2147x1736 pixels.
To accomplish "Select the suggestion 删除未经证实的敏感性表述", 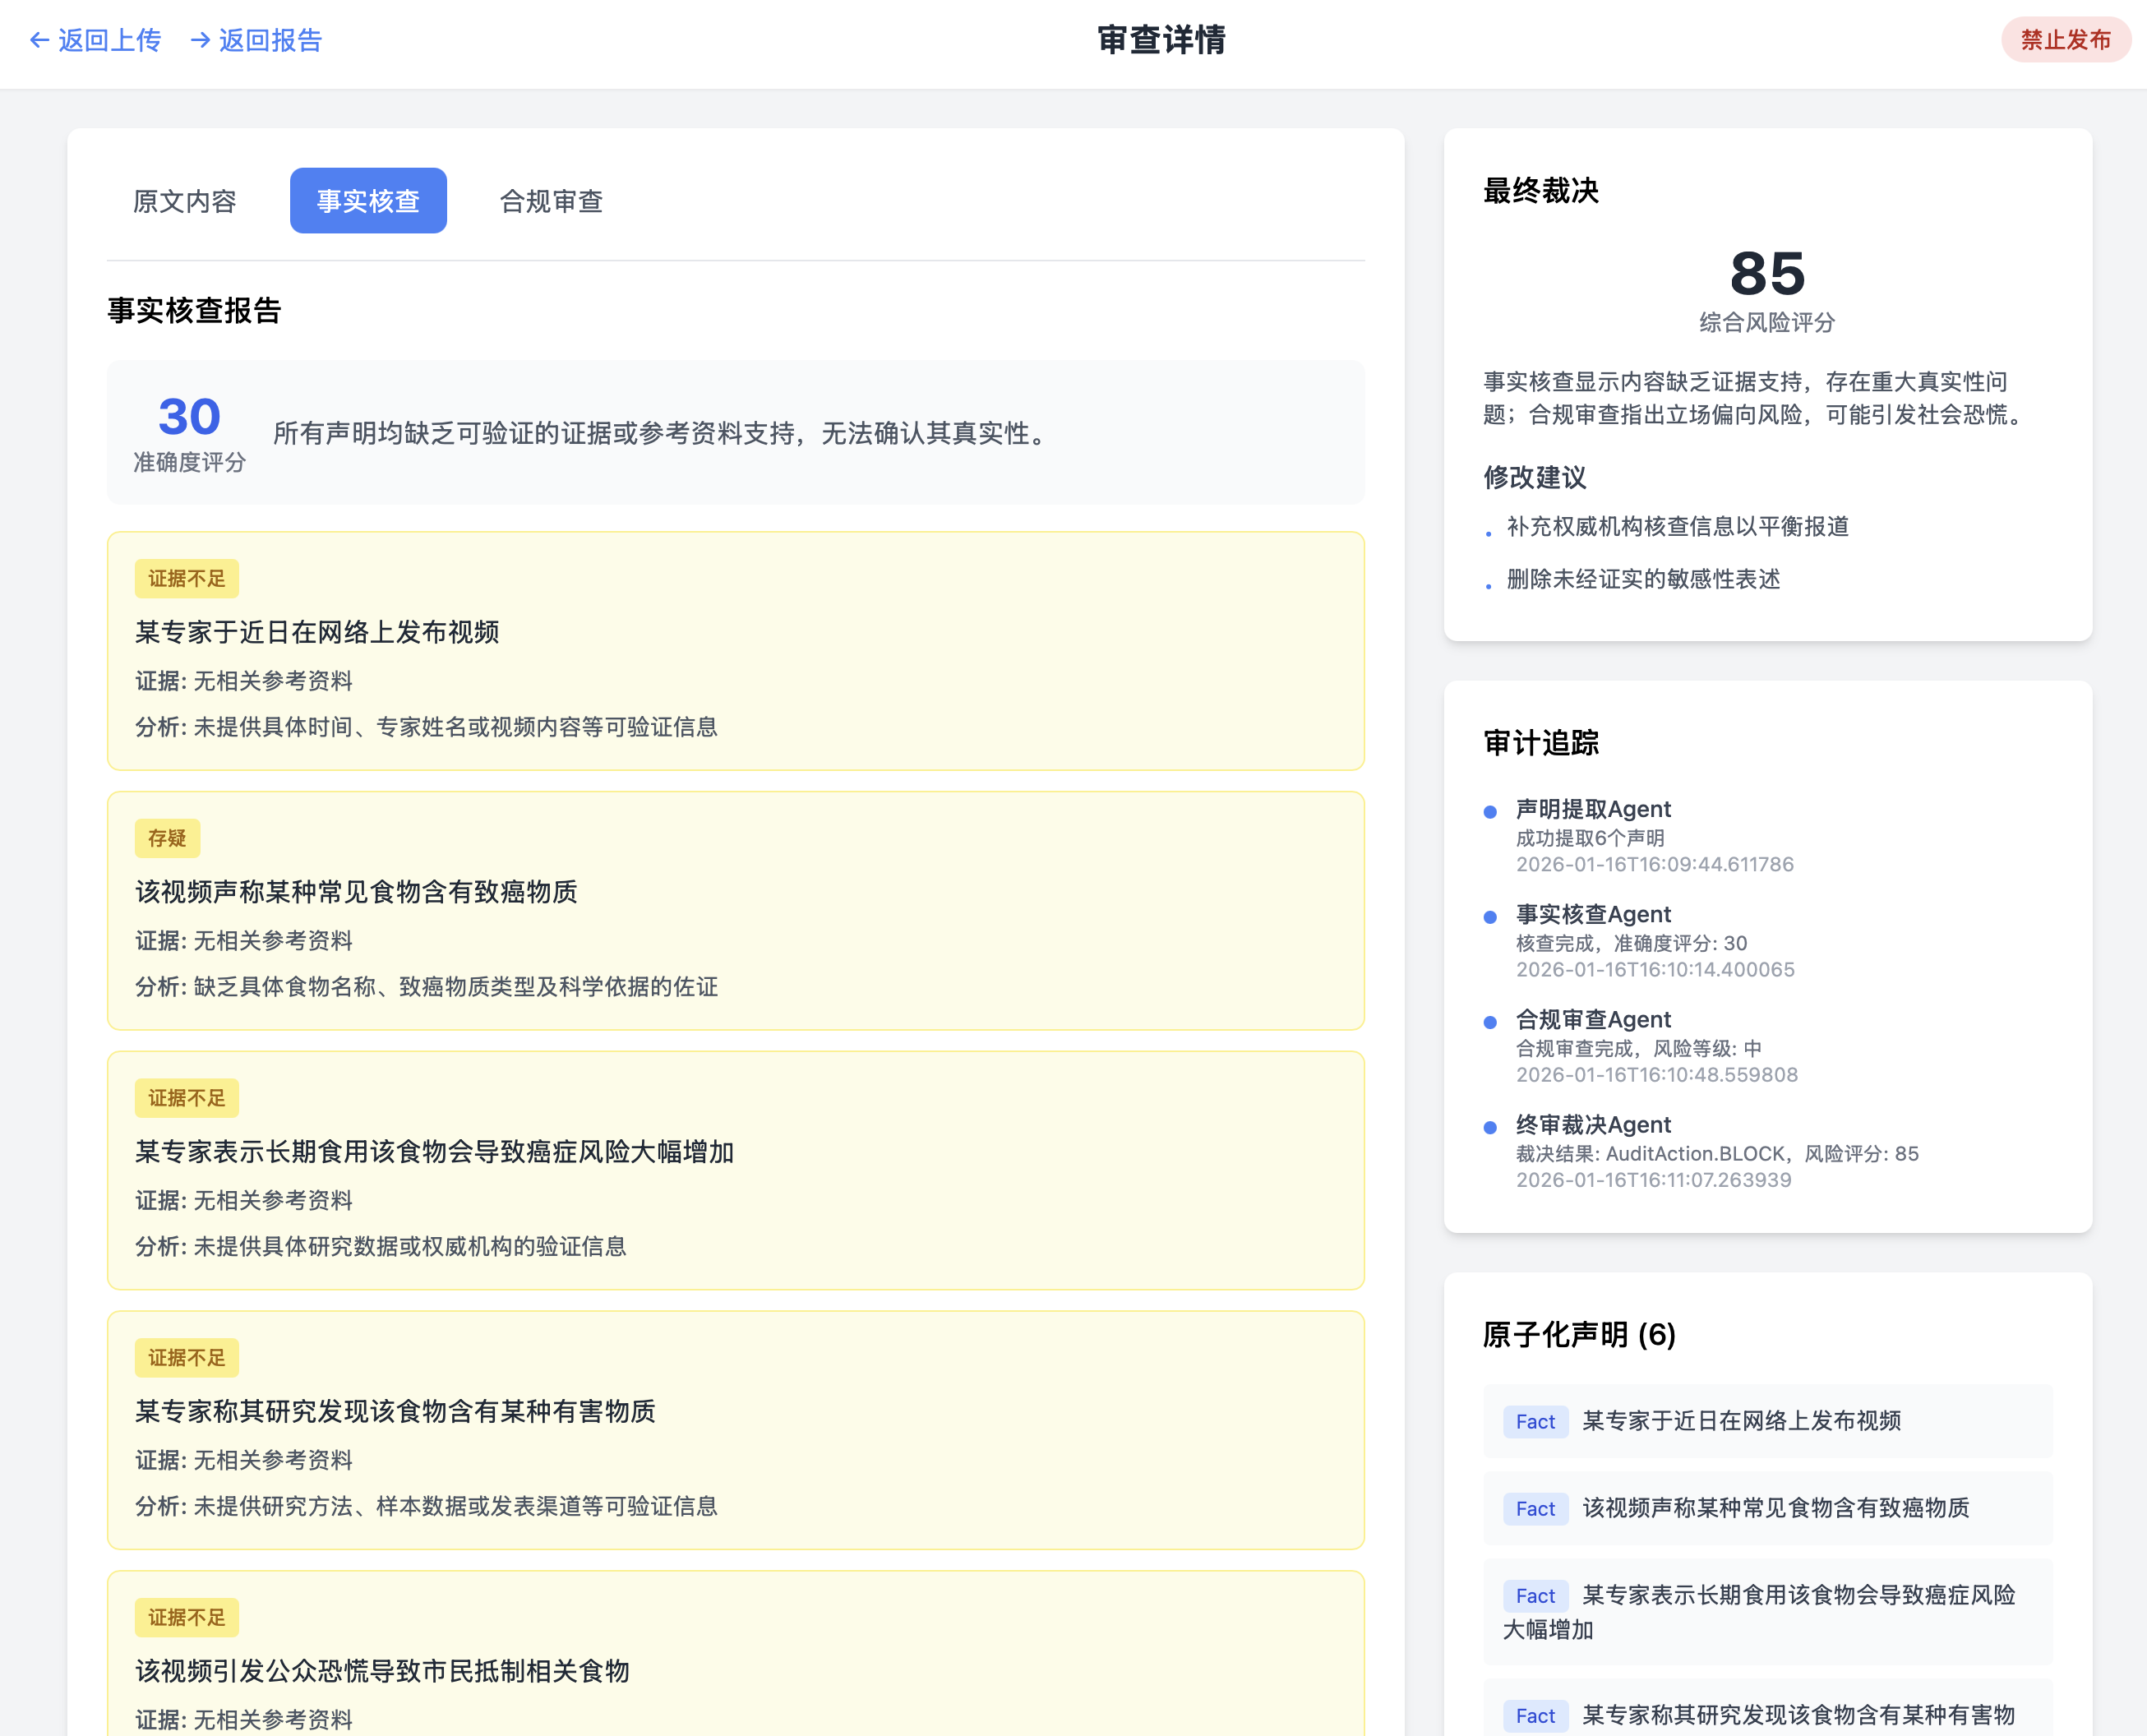I will 1643,579.
